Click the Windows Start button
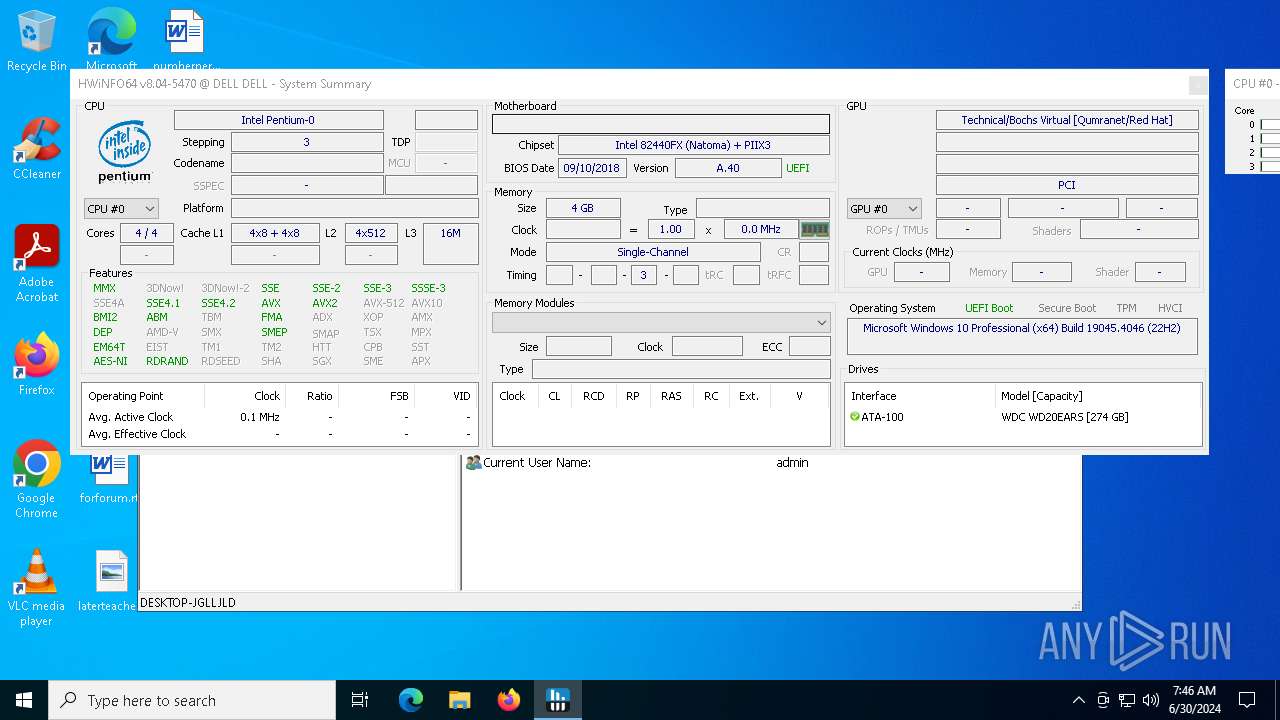The width and height of the screenshot is (1280, 720). 24,700
